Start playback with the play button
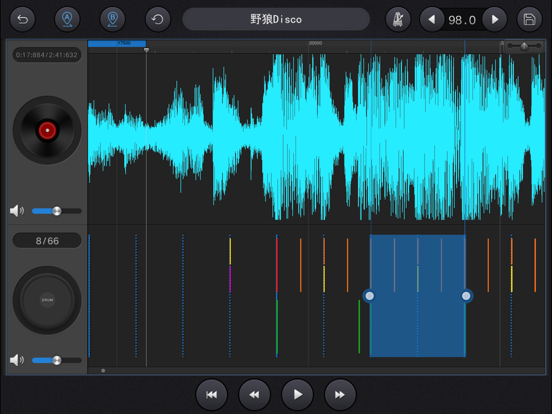The image size is (552, 414). click(x=297, y=395)
